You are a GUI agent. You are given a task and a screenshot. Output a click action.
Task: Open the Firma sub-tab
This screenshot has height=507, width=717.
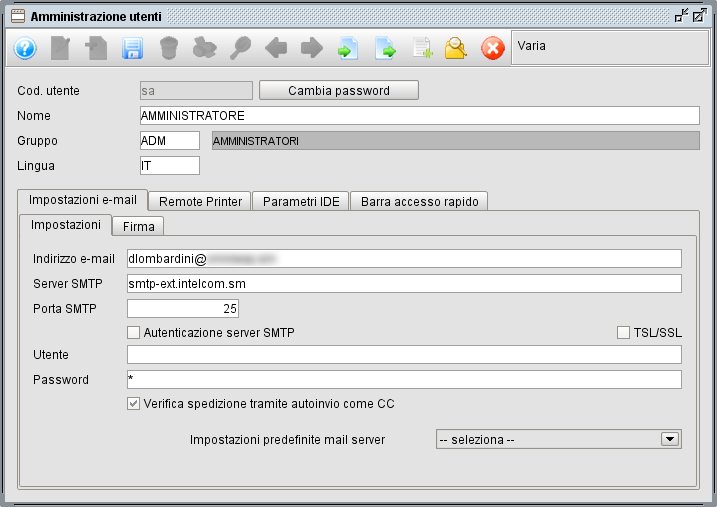click(x=138, y=227)
